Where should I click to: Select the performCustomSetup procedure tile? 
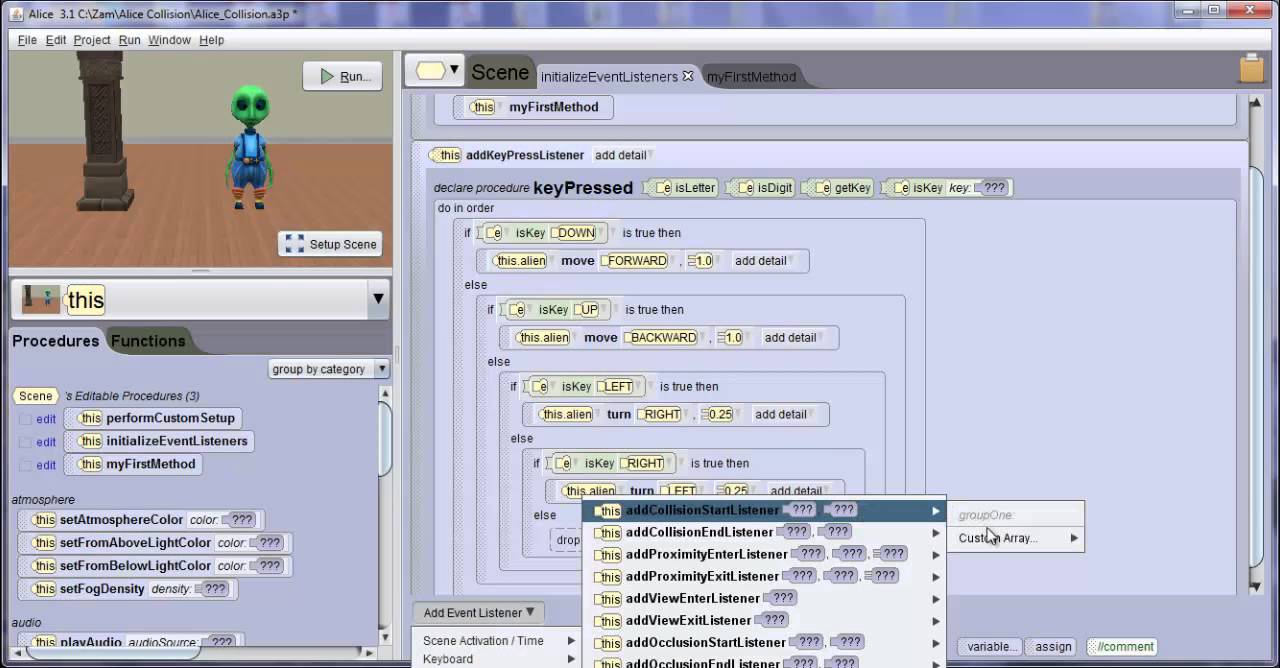(153, 418)
